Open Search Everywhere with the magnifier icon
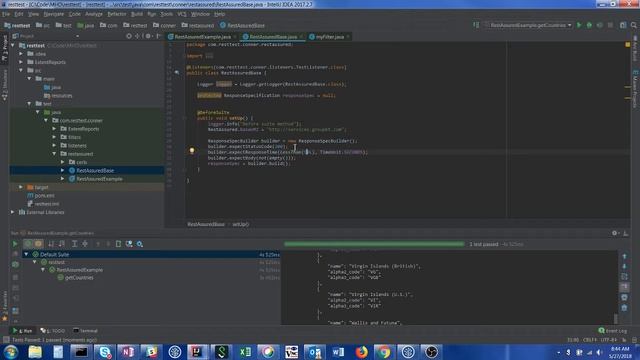This screenshot has width=640, height=360. (x=634, y=25)
